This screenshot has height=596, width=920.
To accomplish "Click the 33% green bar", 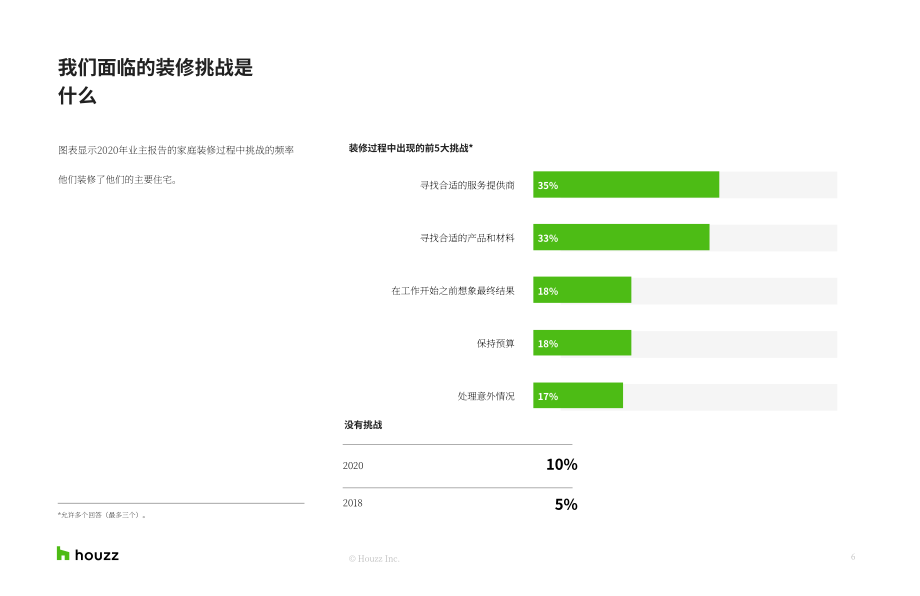I will pyautogui.click(x=621, y=238).
